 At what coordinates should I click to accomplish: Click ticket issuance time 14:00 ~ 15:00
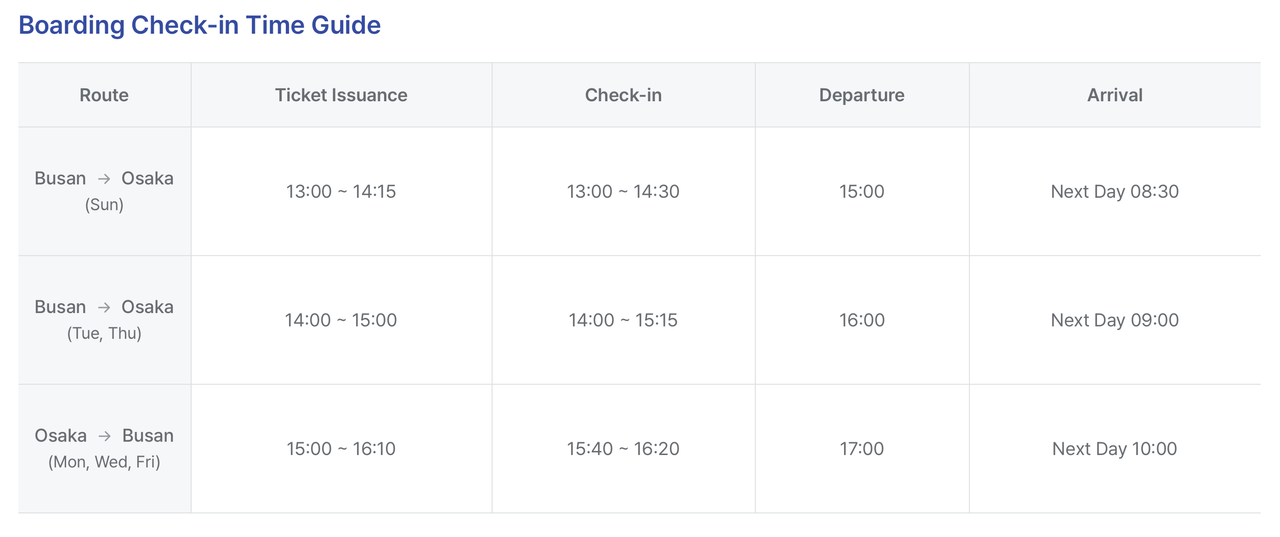click(x=341, y=320)
